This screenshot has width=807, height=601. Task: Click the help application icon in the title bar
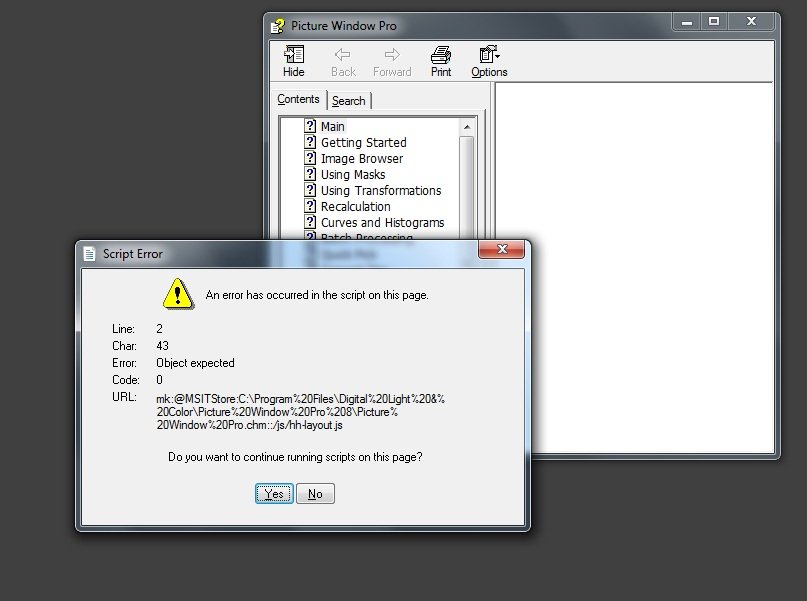click(277, 27)
